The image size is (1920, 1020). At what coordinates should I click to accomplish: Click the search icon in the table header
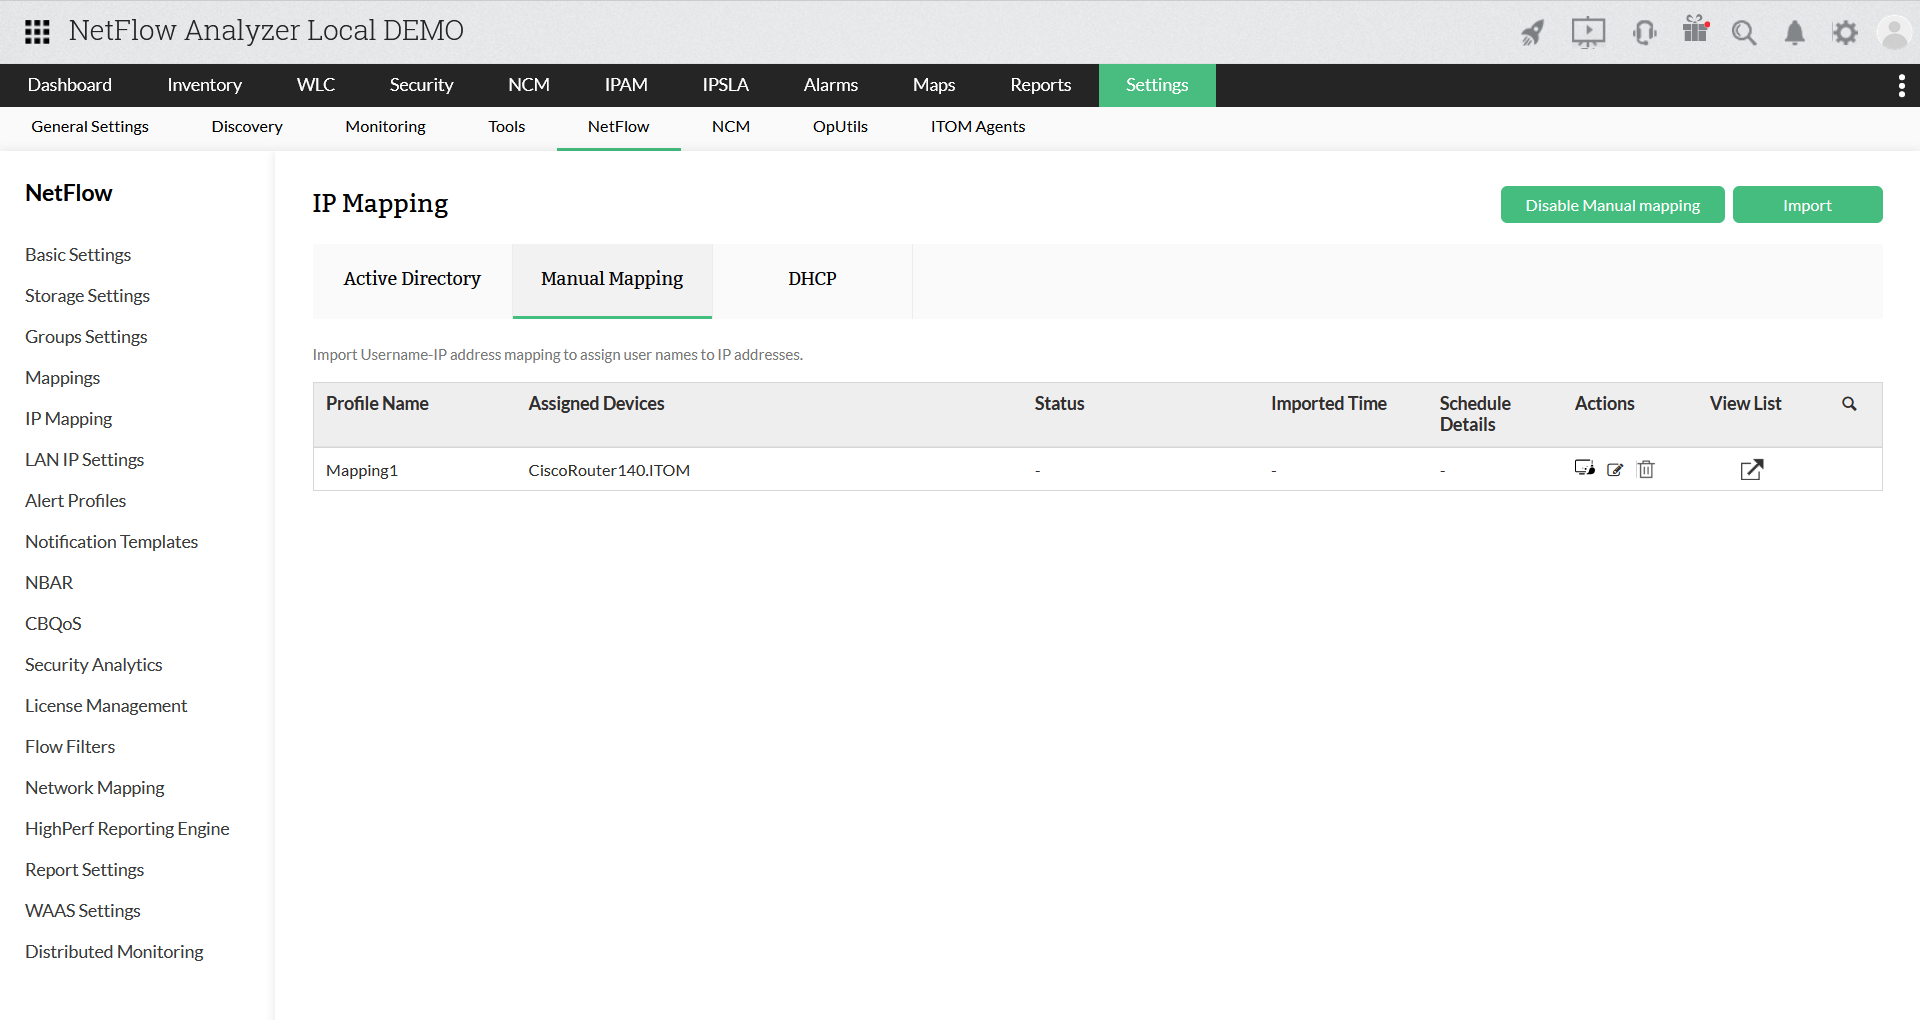(1848, 403)
